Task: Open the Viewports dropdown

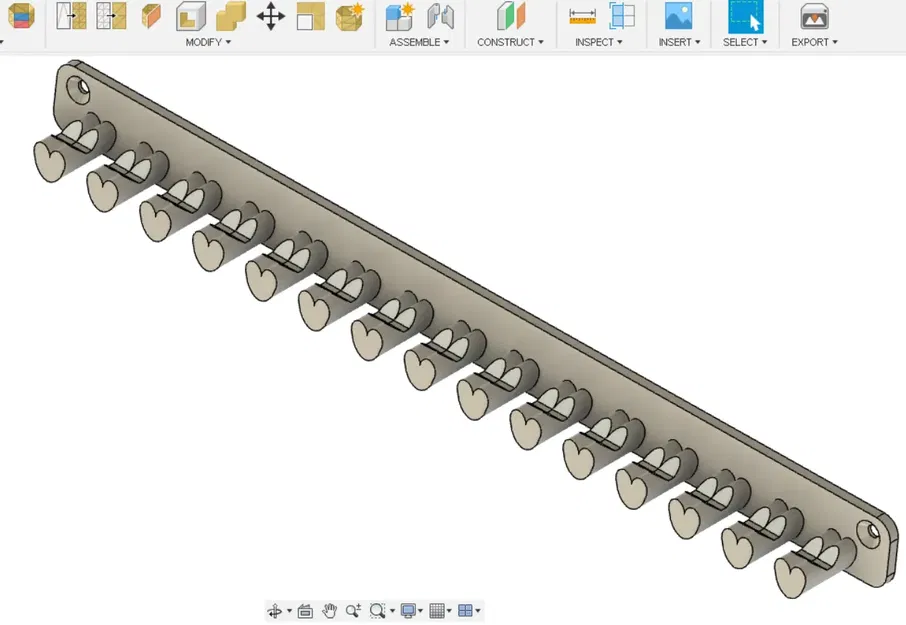Action: (466, 611)
